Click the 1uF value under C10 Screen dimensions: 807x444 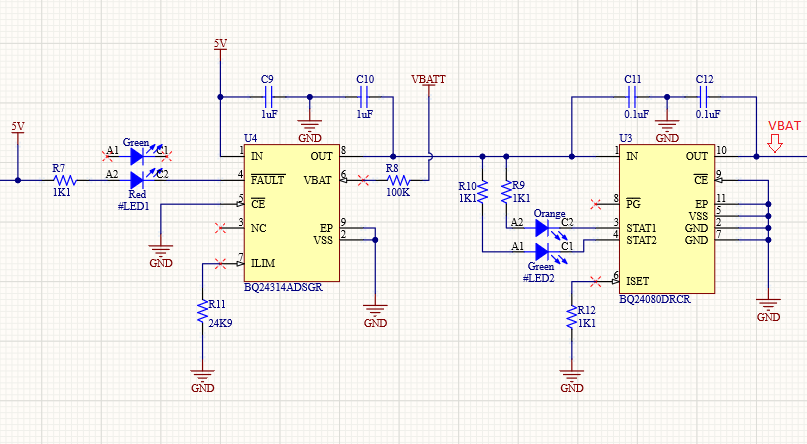pyautogui.click(x=365, y=114)
